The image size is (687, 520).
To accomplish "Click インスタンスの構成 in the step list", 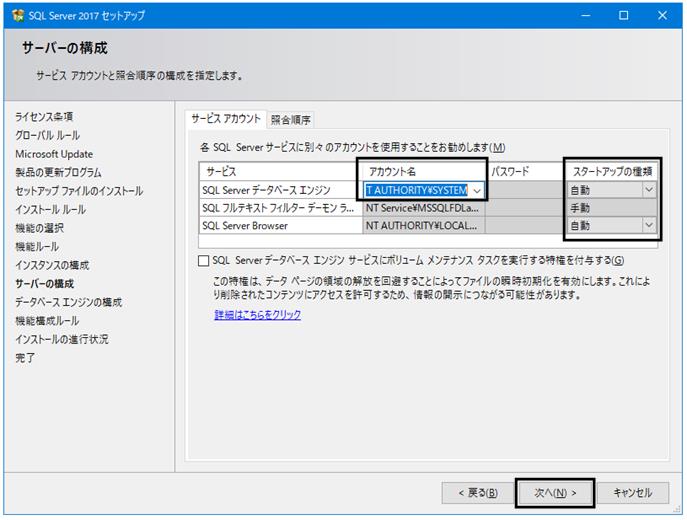I will click(52, 265).
